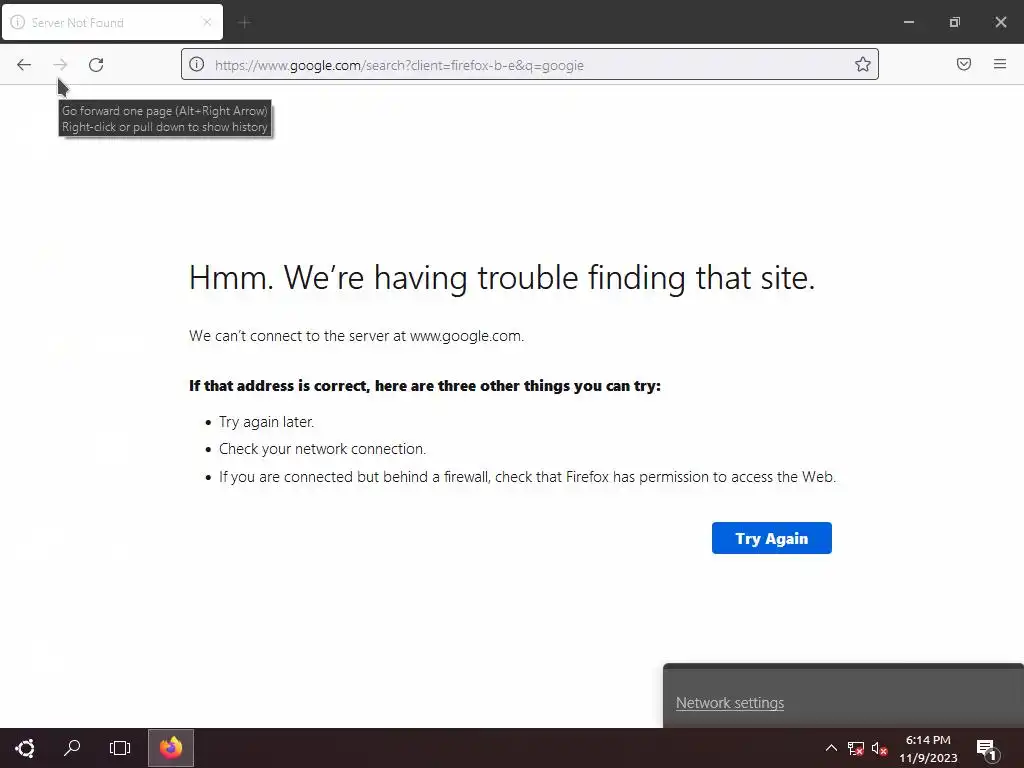This screenshot has height=768, width=1024.
Task: Click the Try Again button
Action: (771, 538)
